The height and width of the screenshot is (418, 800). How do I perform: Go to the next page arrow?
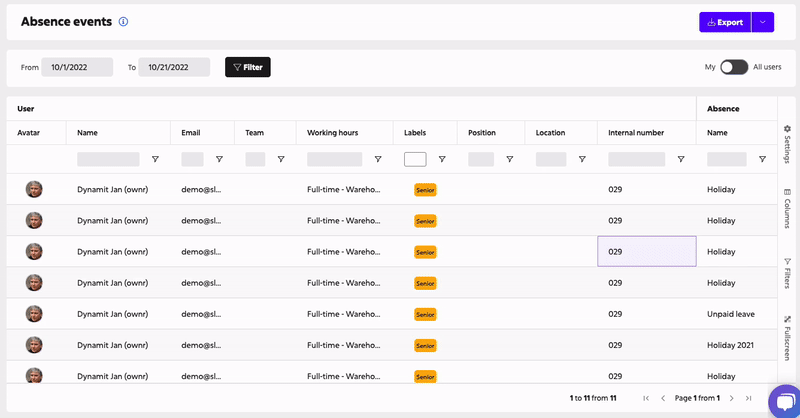tap(732, 398)
